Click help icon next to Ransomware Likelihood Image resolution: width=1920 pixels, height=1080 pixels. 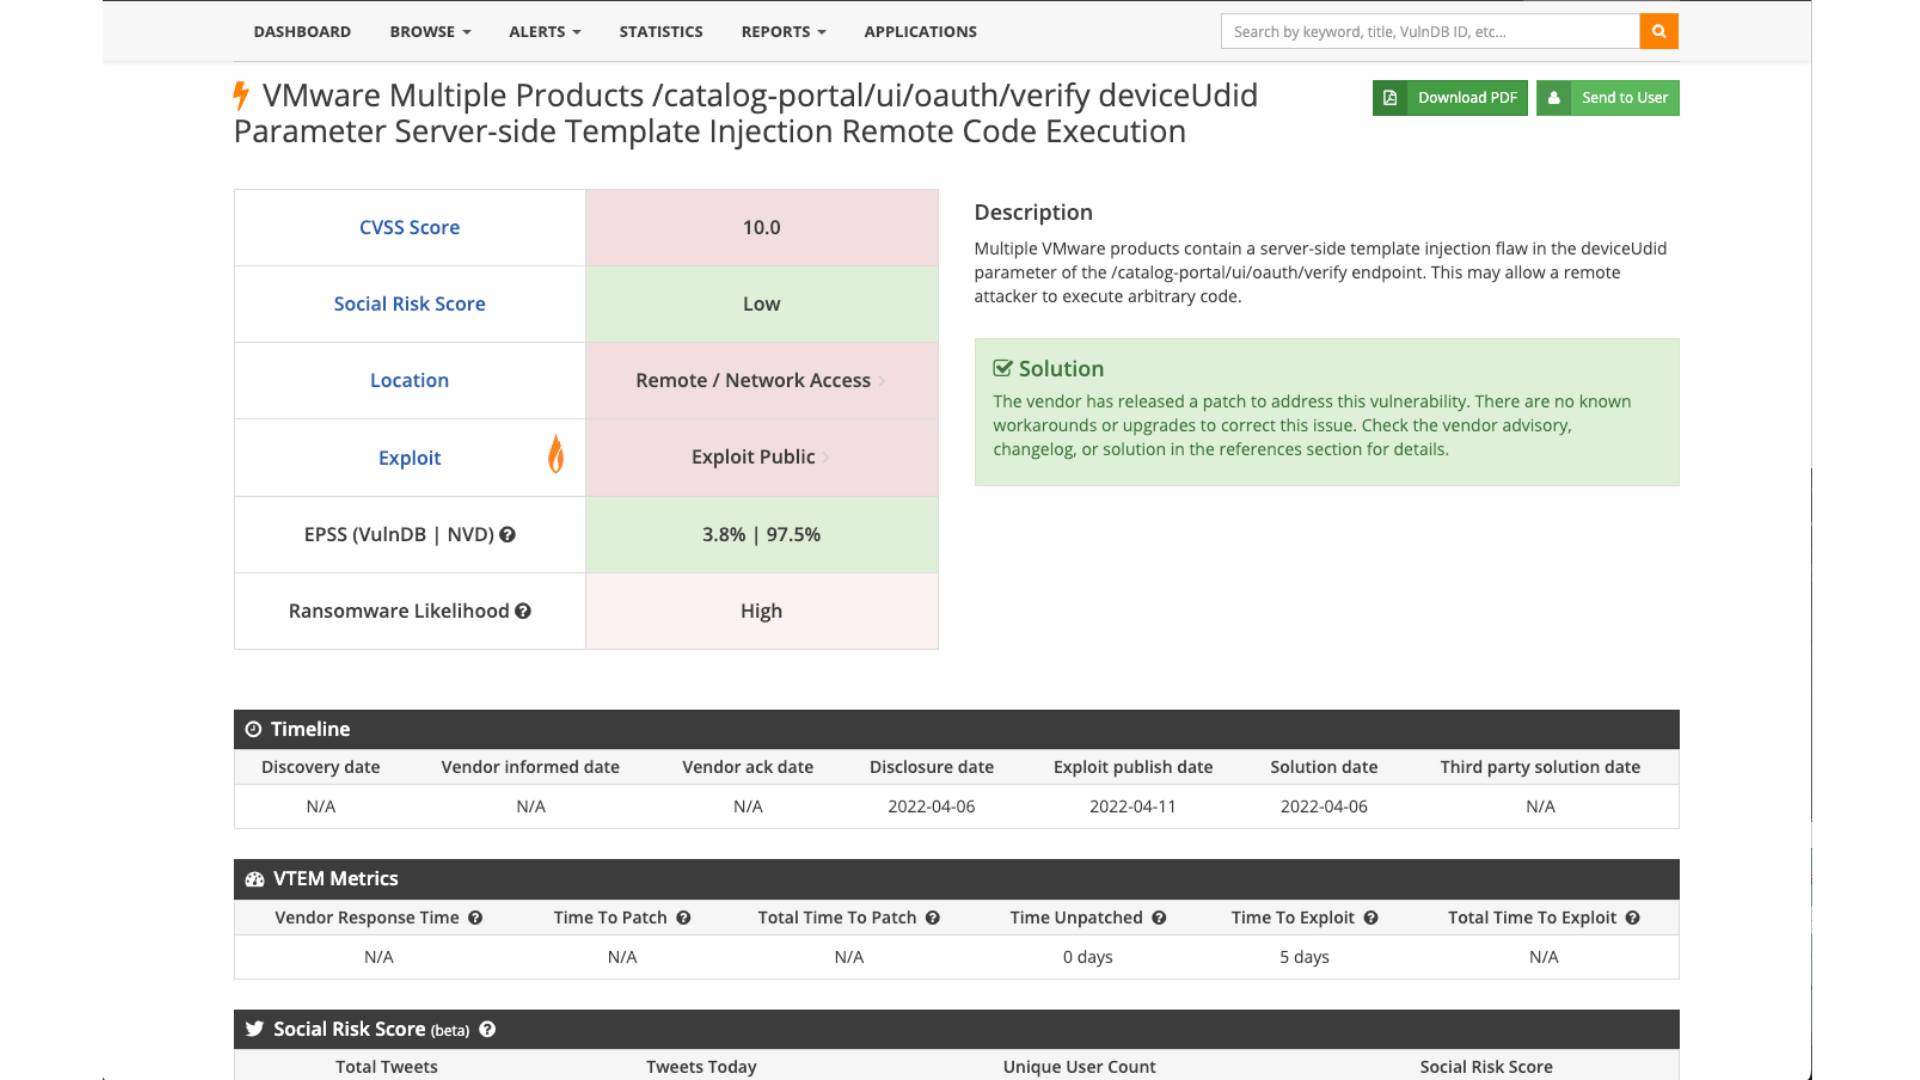click(x=523, y=611)
